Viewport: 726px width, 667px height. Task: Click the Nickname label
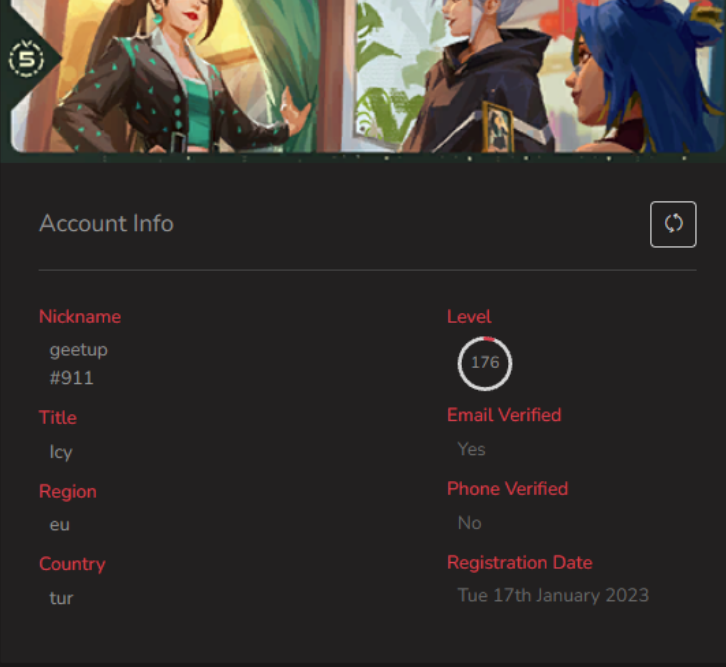[80, 317]
